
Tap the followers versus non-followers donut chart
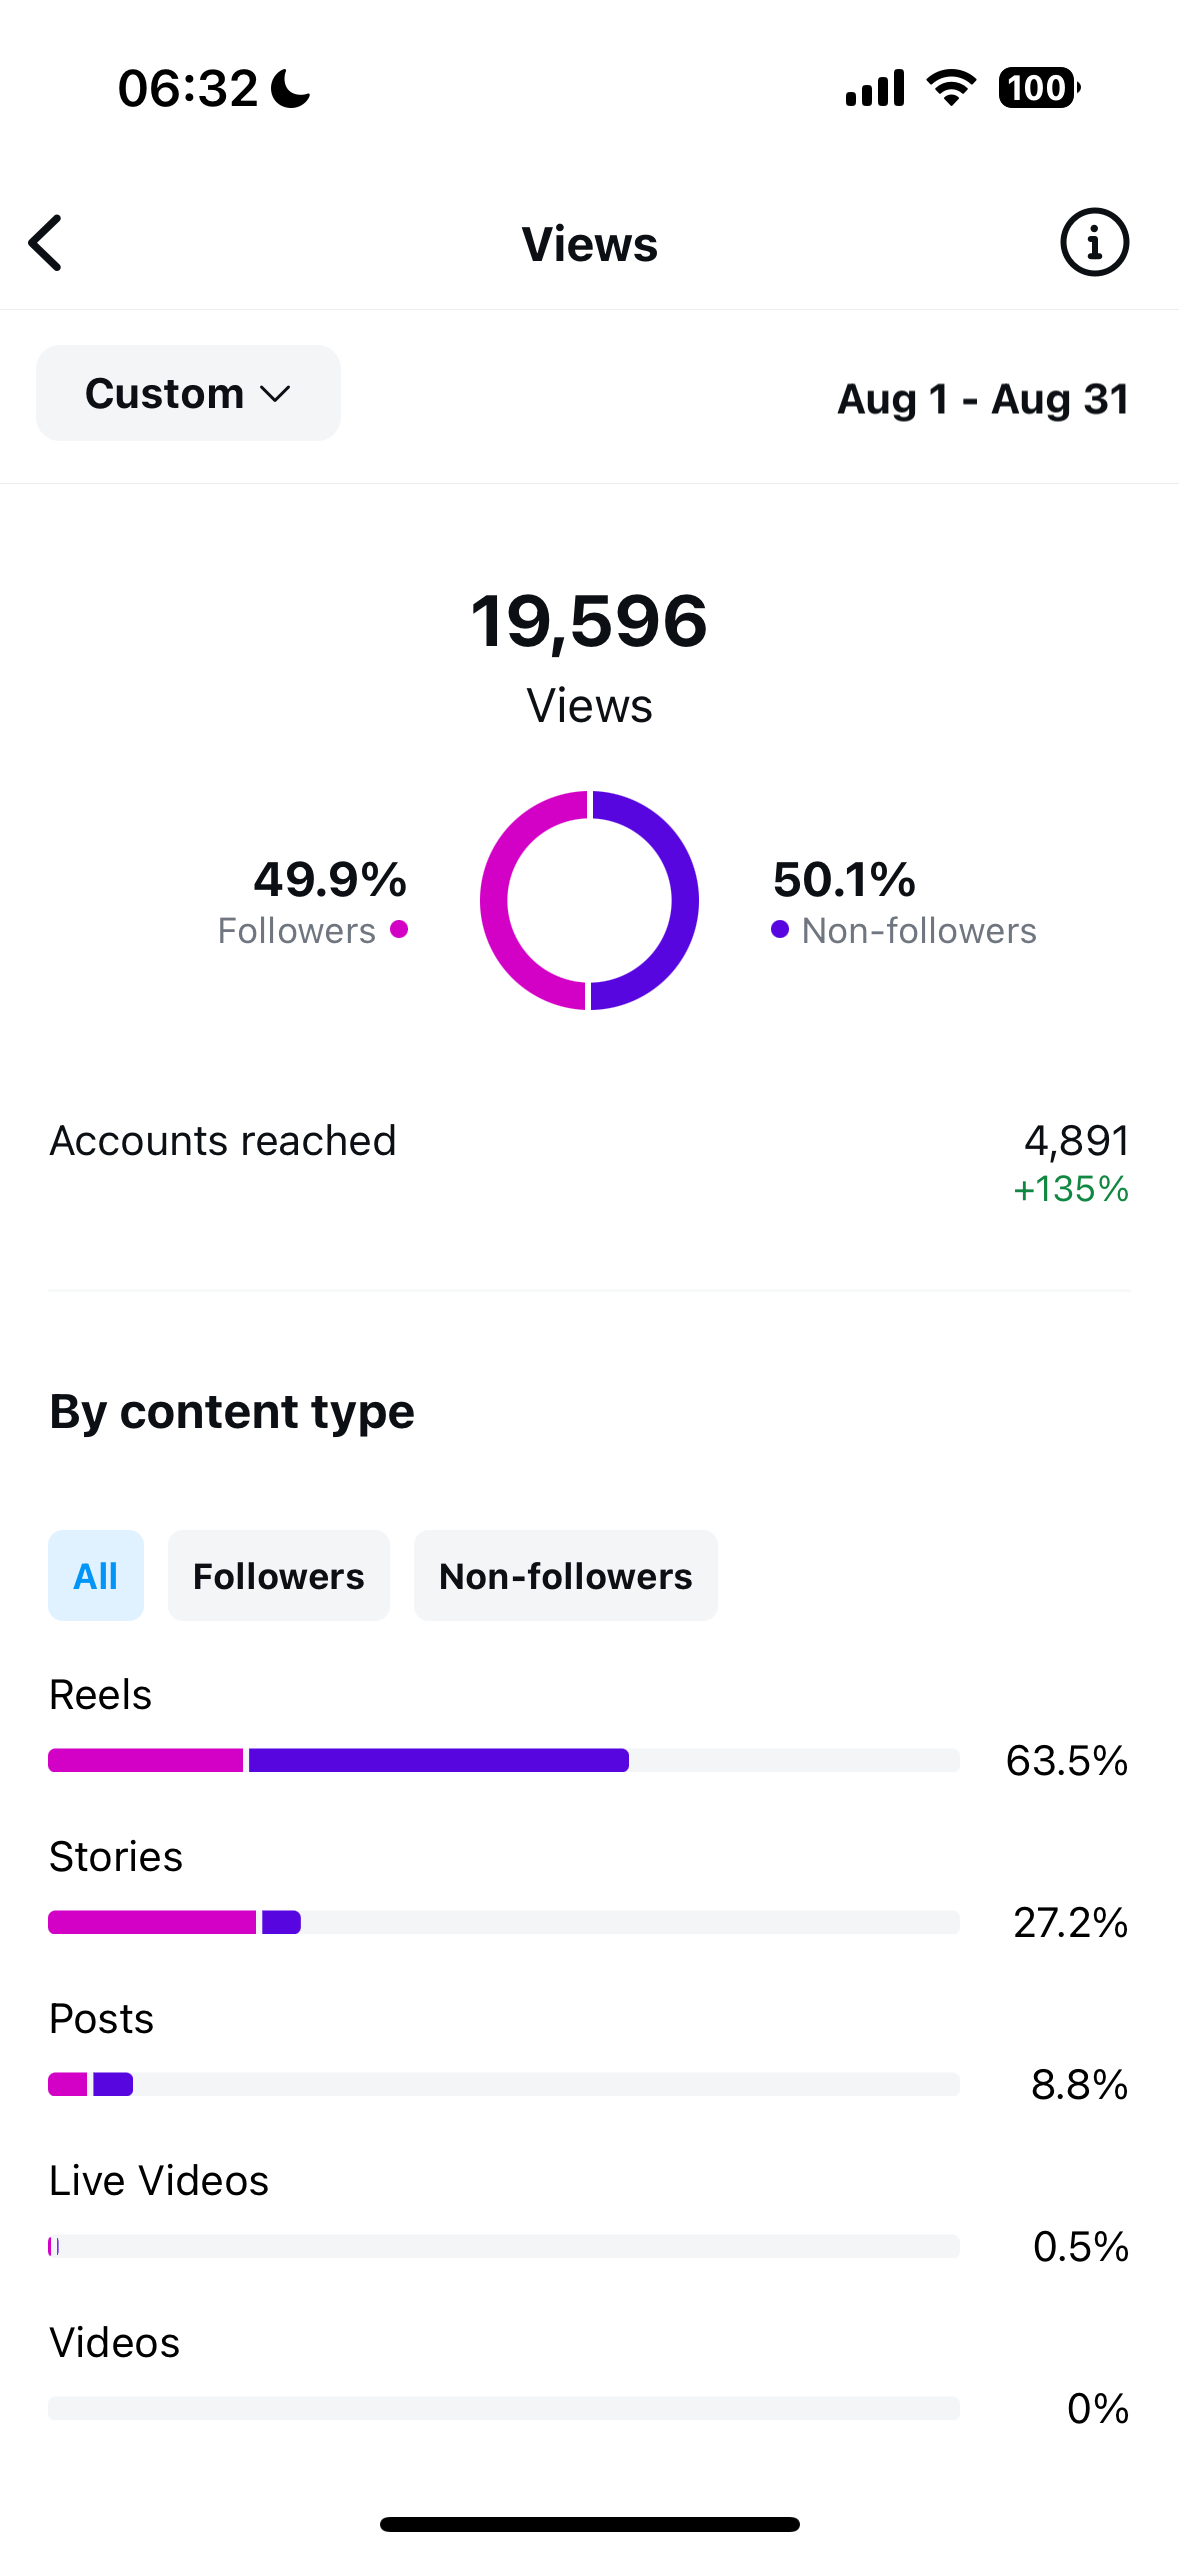coord(589,900)
